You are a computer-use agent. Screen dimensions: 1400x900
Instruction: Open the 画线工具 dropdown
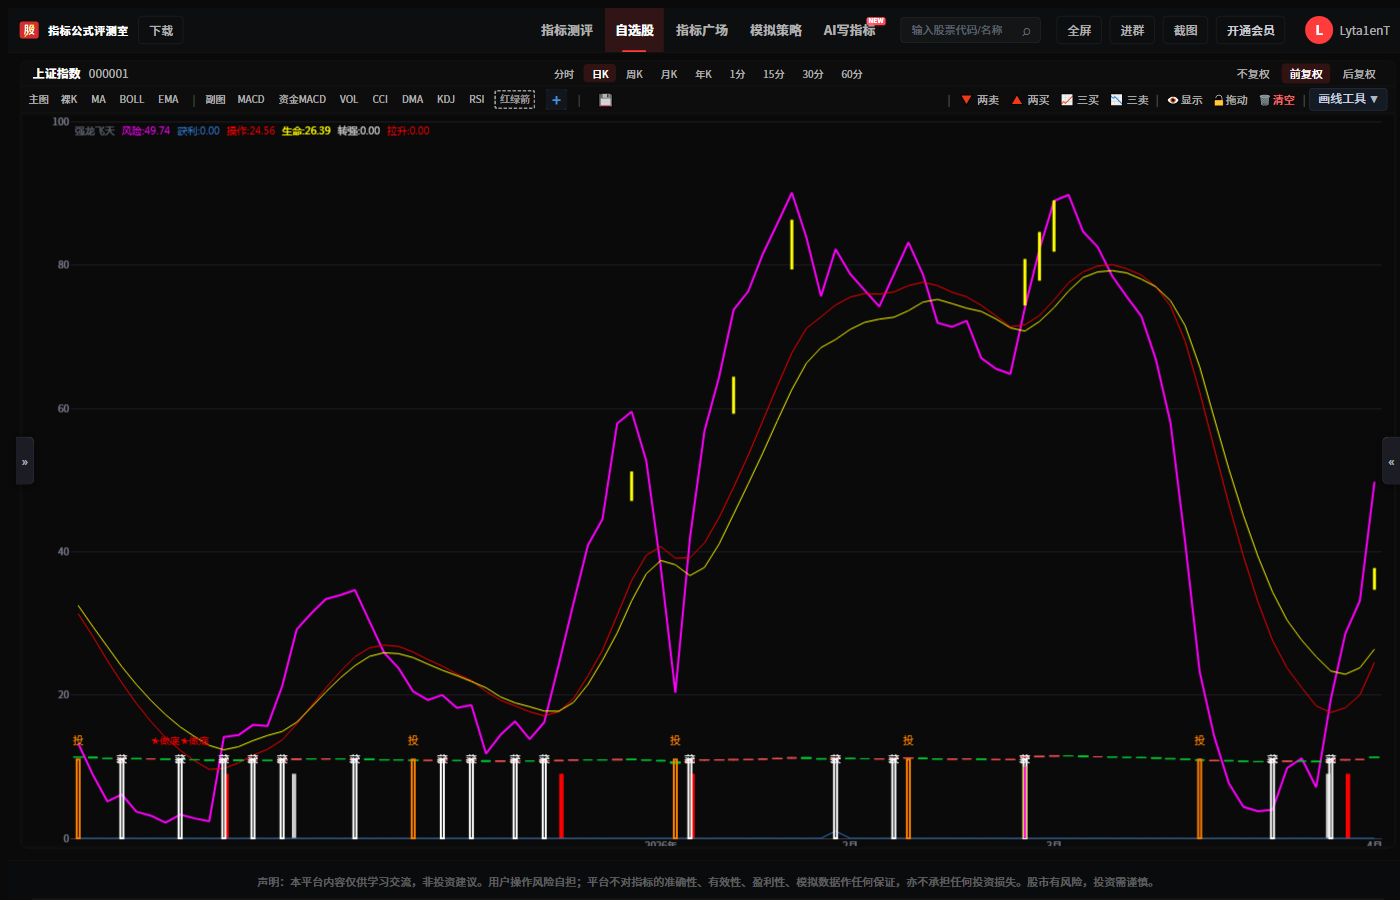click(x=1348, y=99)
